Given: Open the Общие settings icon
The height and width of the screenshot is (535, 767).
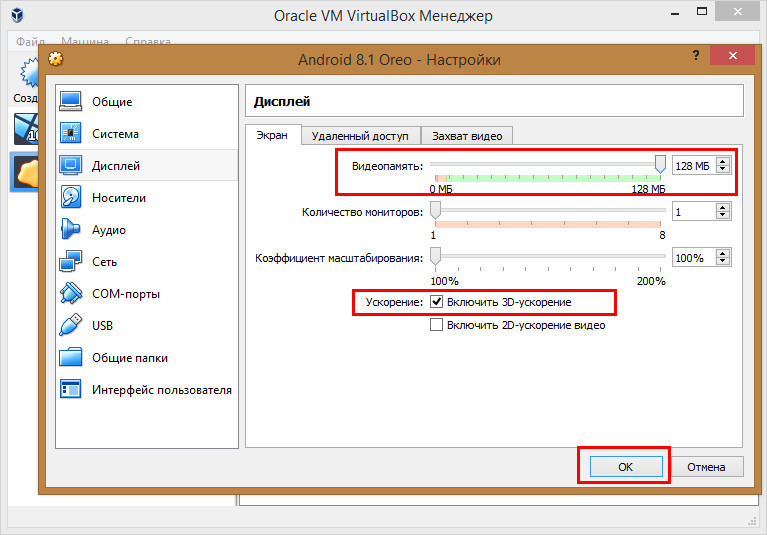Looking at the screenshot, I should [71, 101].
